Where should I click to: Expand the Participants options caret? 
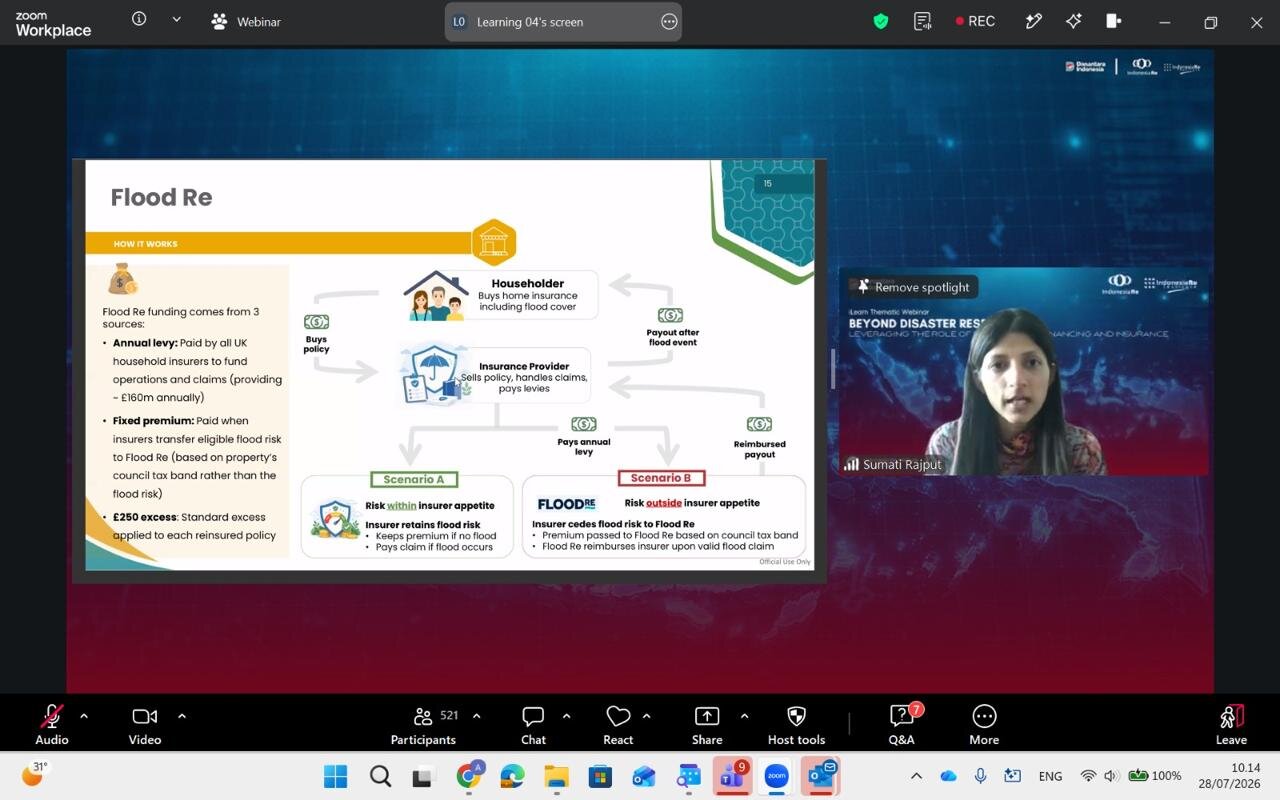pos(476,716)
